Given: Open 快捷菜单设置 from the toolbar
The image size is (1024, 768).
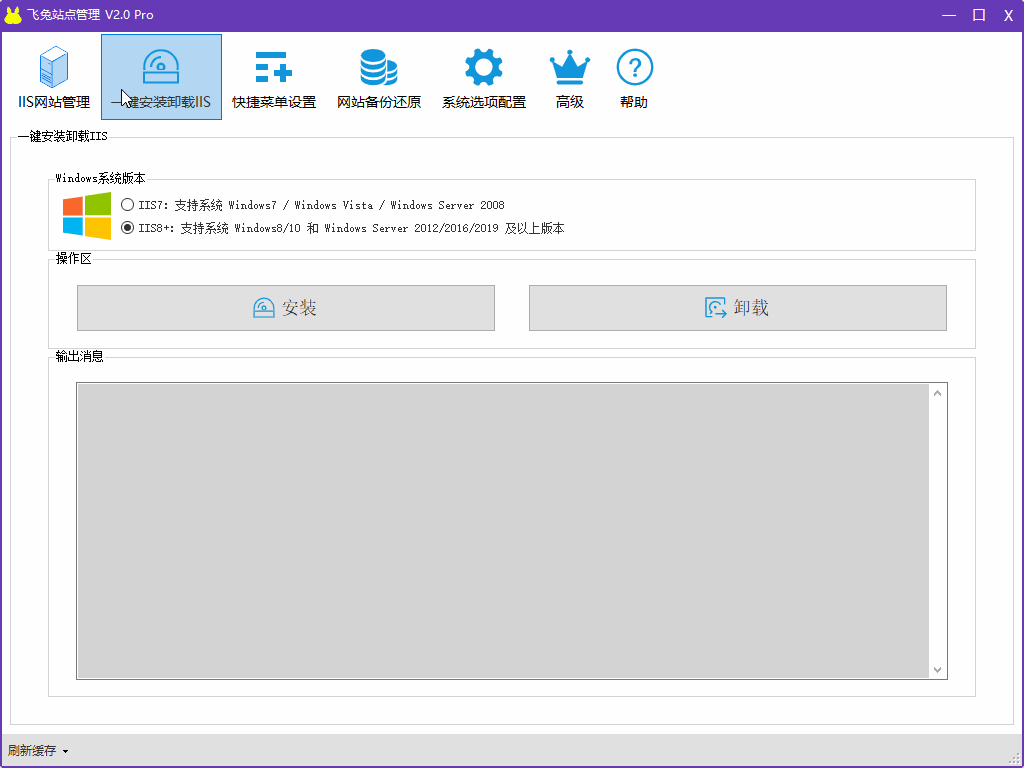Looking at the screenshot, I should [274, 77].
